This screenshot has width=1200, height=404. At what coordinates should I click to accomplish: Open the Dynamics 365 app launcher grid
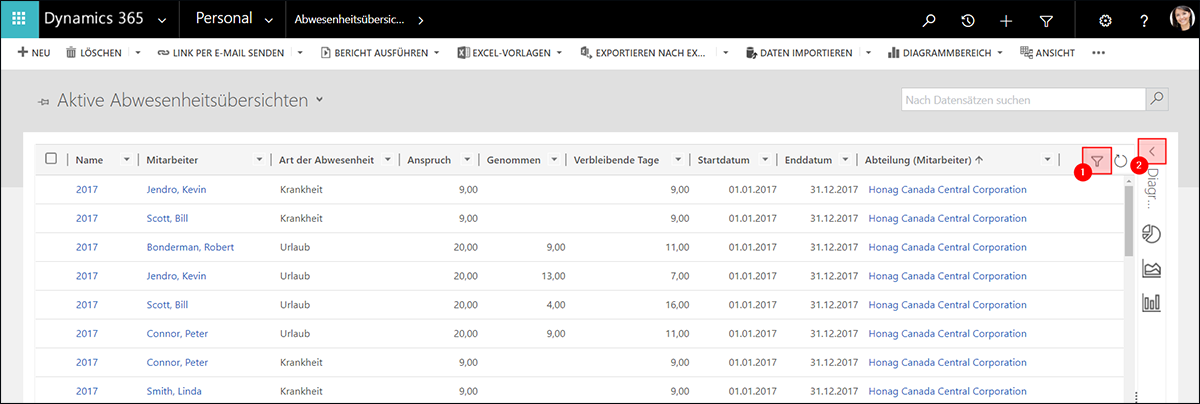tap(19, 20)
